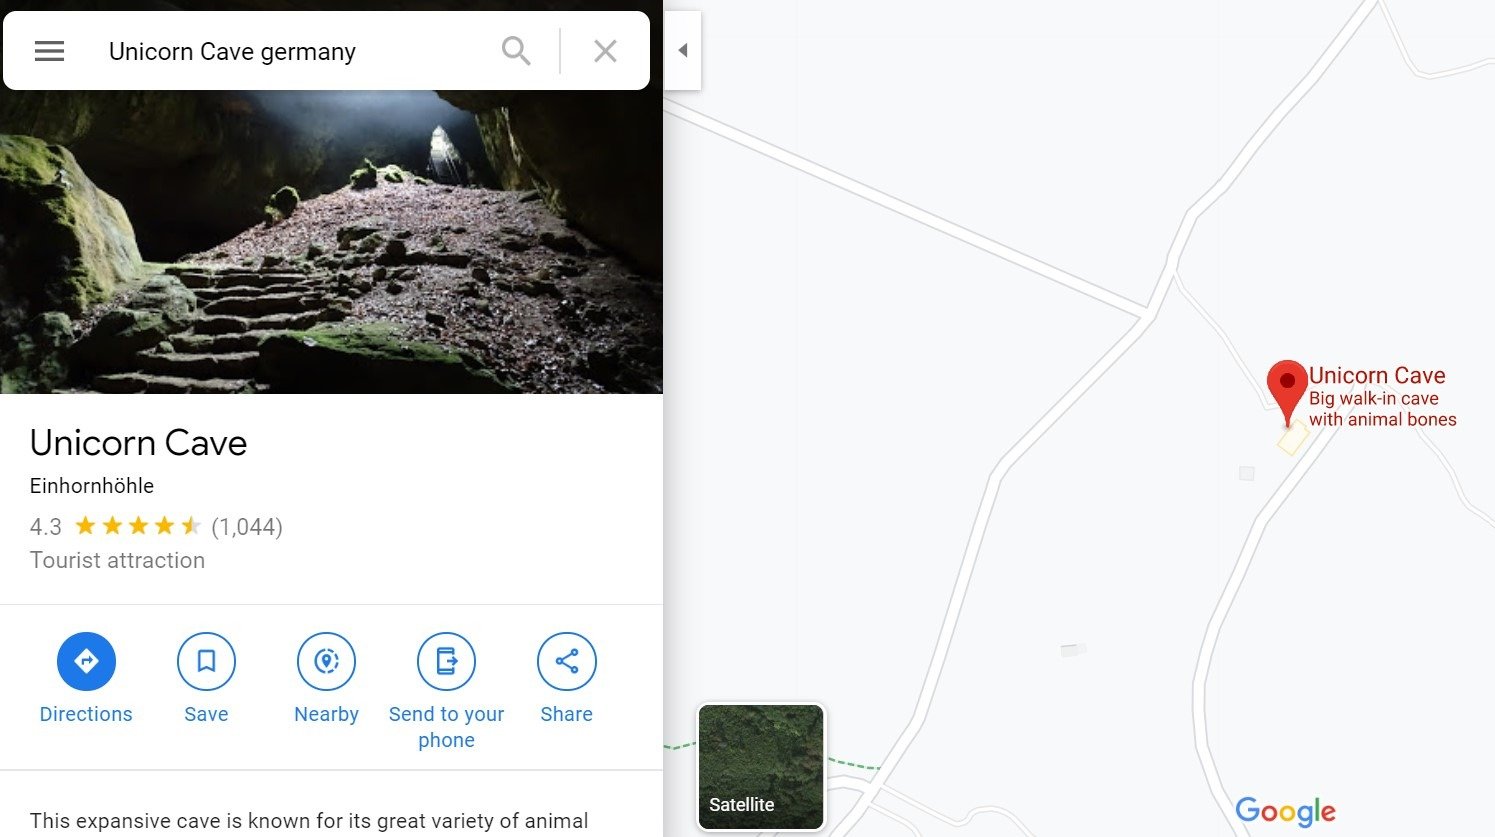This screenshot has height=837, width=1495.
Task: Collapse the side panel arrow
Action: [x=683, y=50]
